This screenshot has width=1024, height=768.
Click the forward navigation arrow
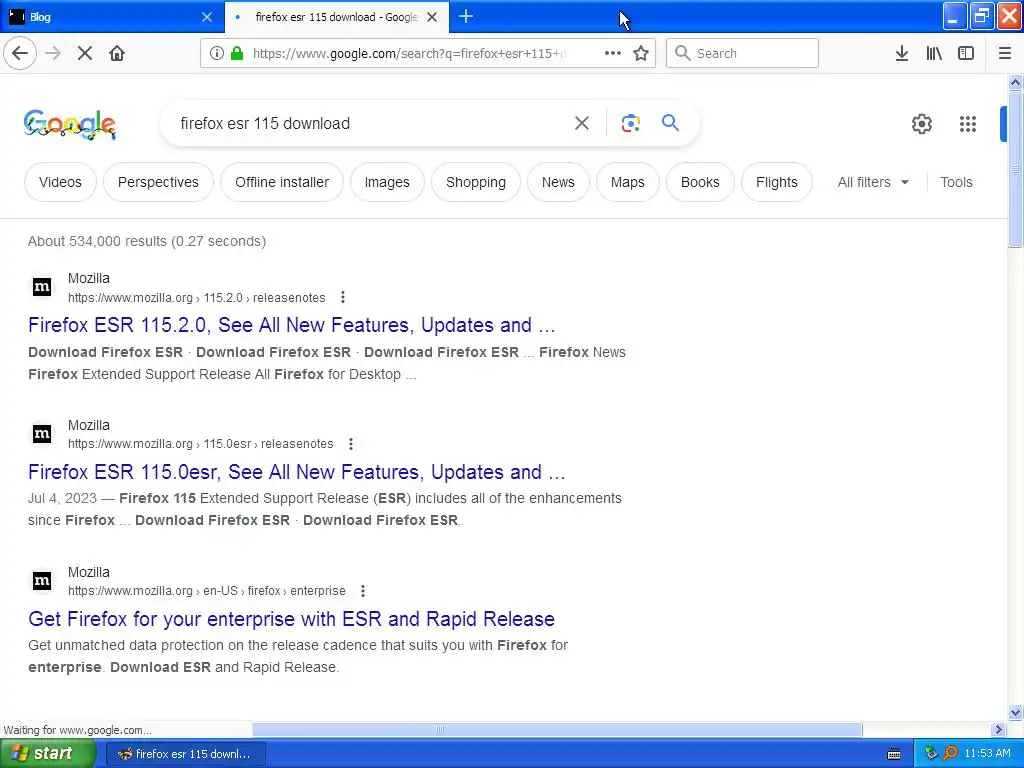pos(53,53)
